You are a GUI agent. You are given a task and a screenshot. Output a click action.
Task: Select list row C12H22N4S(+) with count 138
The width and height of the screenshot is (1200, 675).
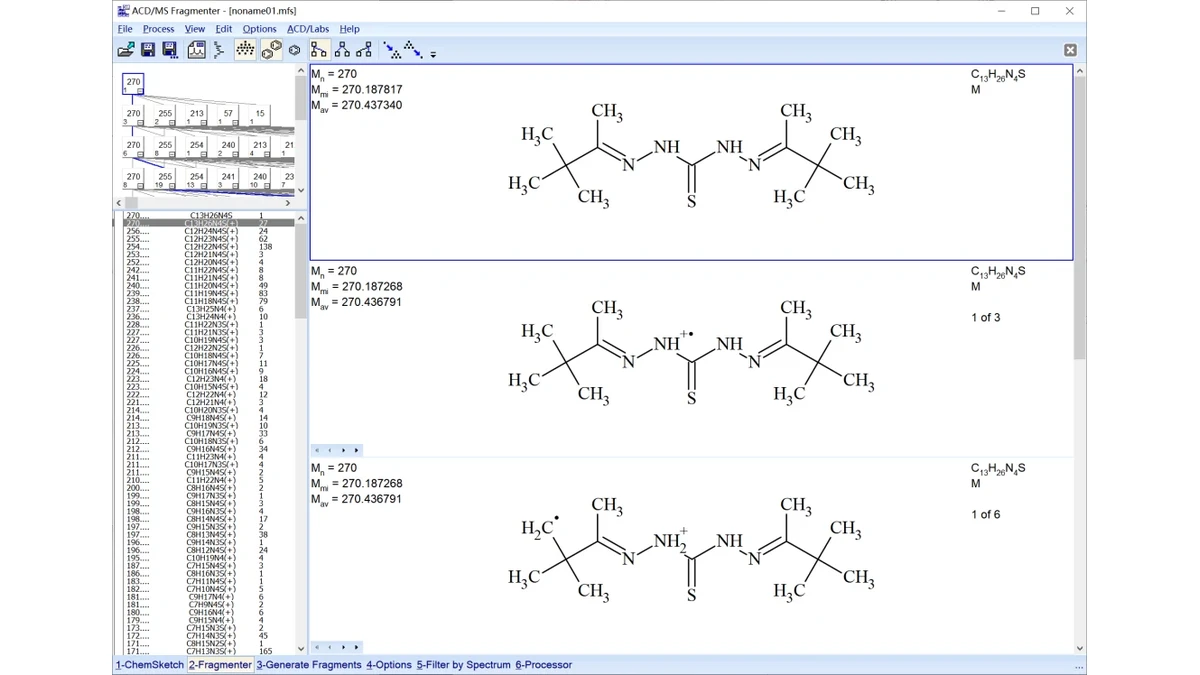(208, 247)
